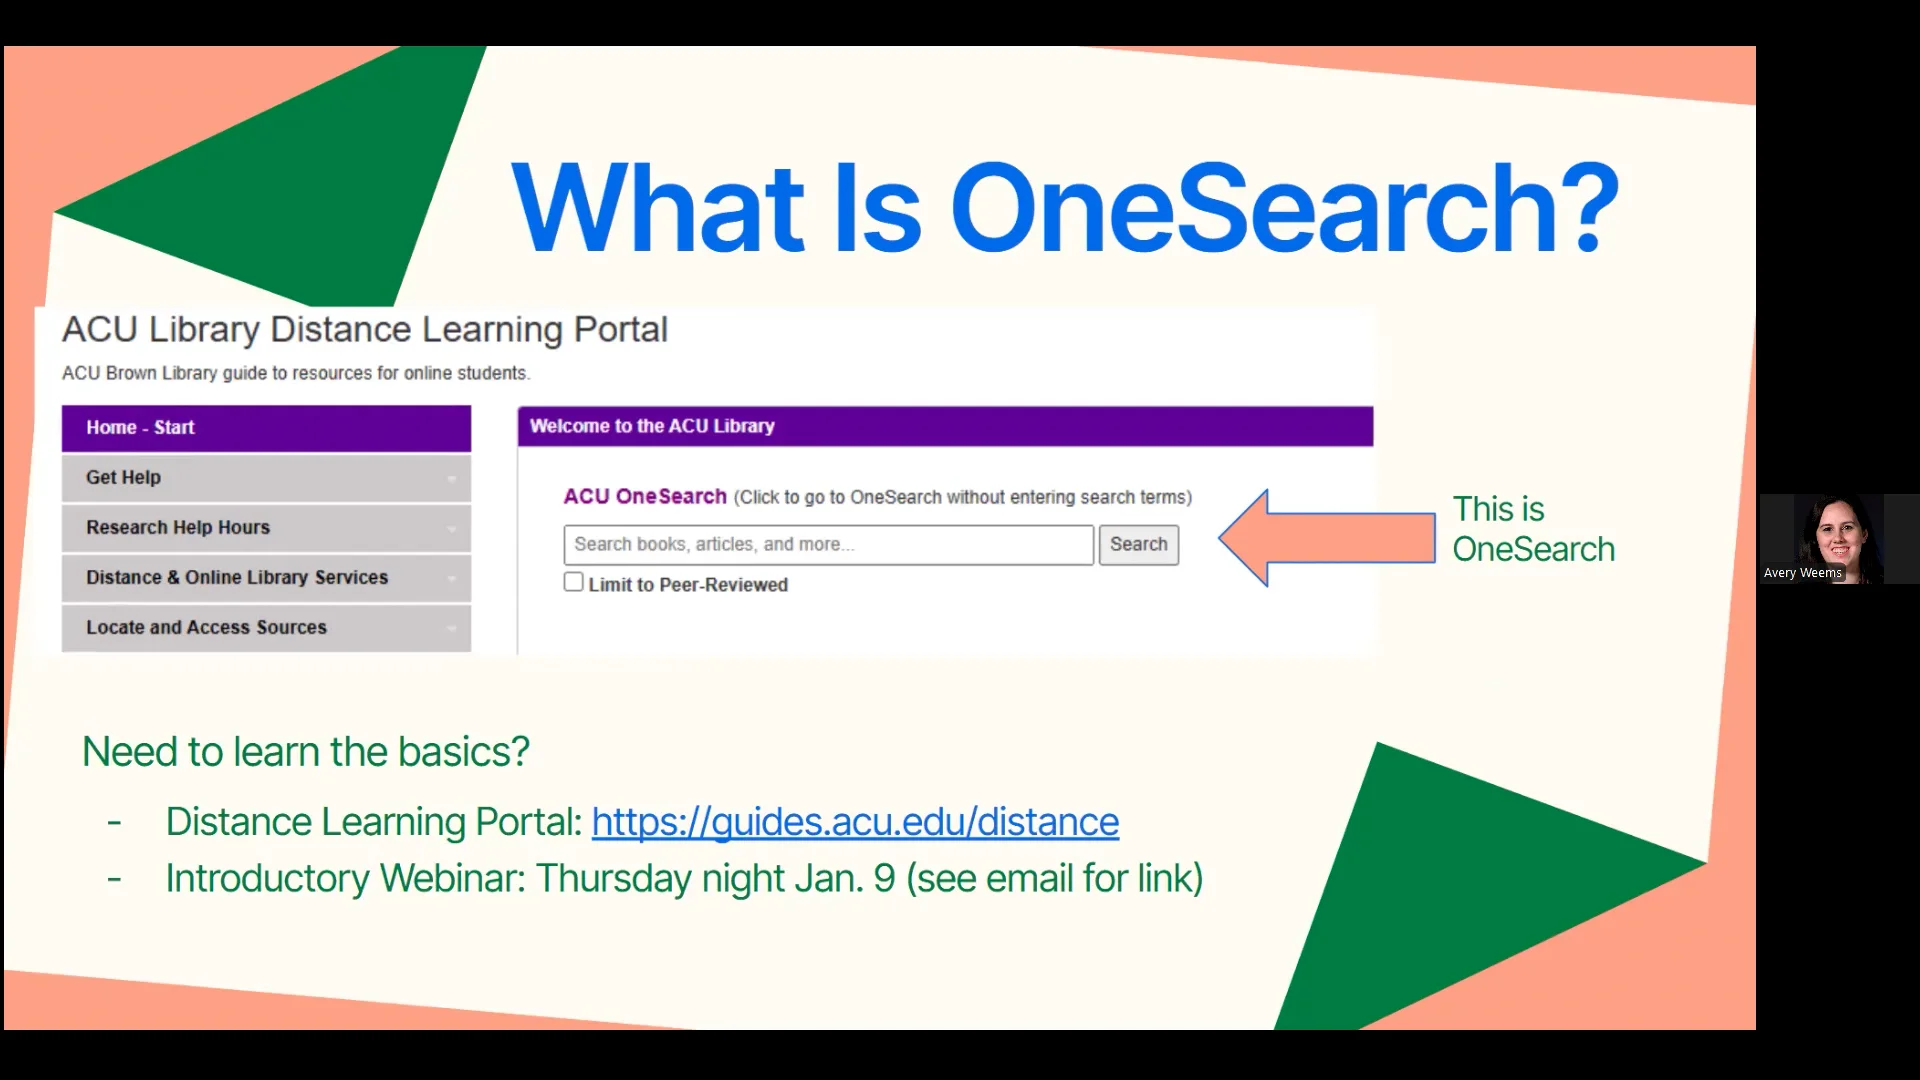Click the 'What Is OneSearch?' slide title
The image size is (1920, 1080).
point(1064,208)
